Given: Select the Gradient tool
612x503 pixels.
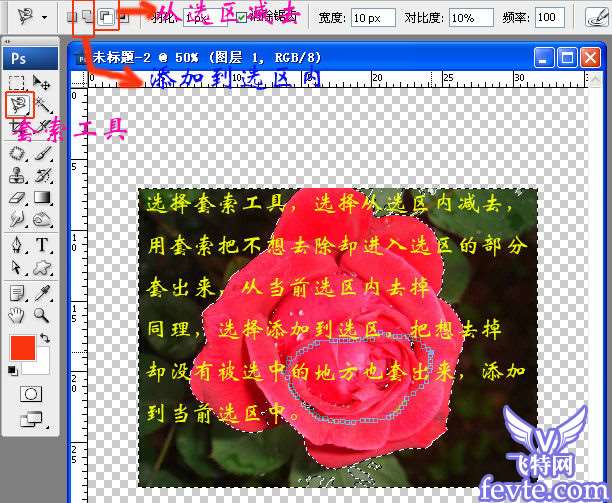Looking at the screenshot, I should 43,197.
